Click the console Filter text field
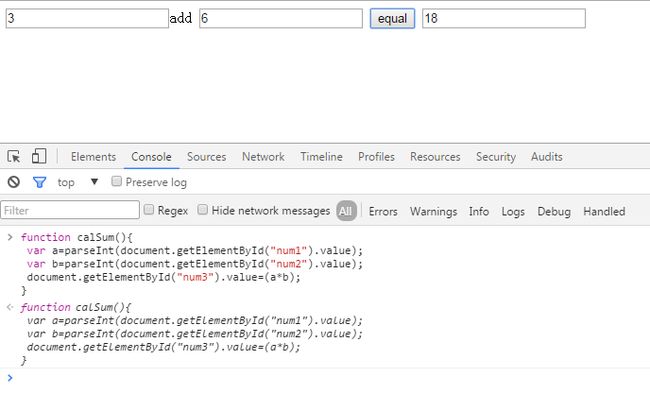Image resolution: width=650 pixels, height=394 pixels. click(x=70, y=210)
